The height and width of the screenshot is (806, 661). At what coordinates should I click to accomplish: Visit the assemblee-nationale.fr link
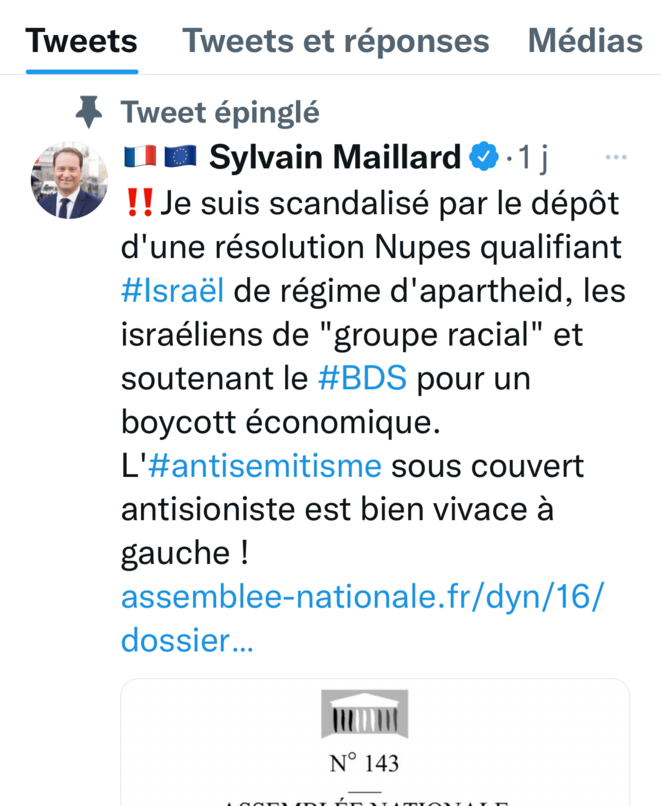pyautogui.click(x=363, y=597)
